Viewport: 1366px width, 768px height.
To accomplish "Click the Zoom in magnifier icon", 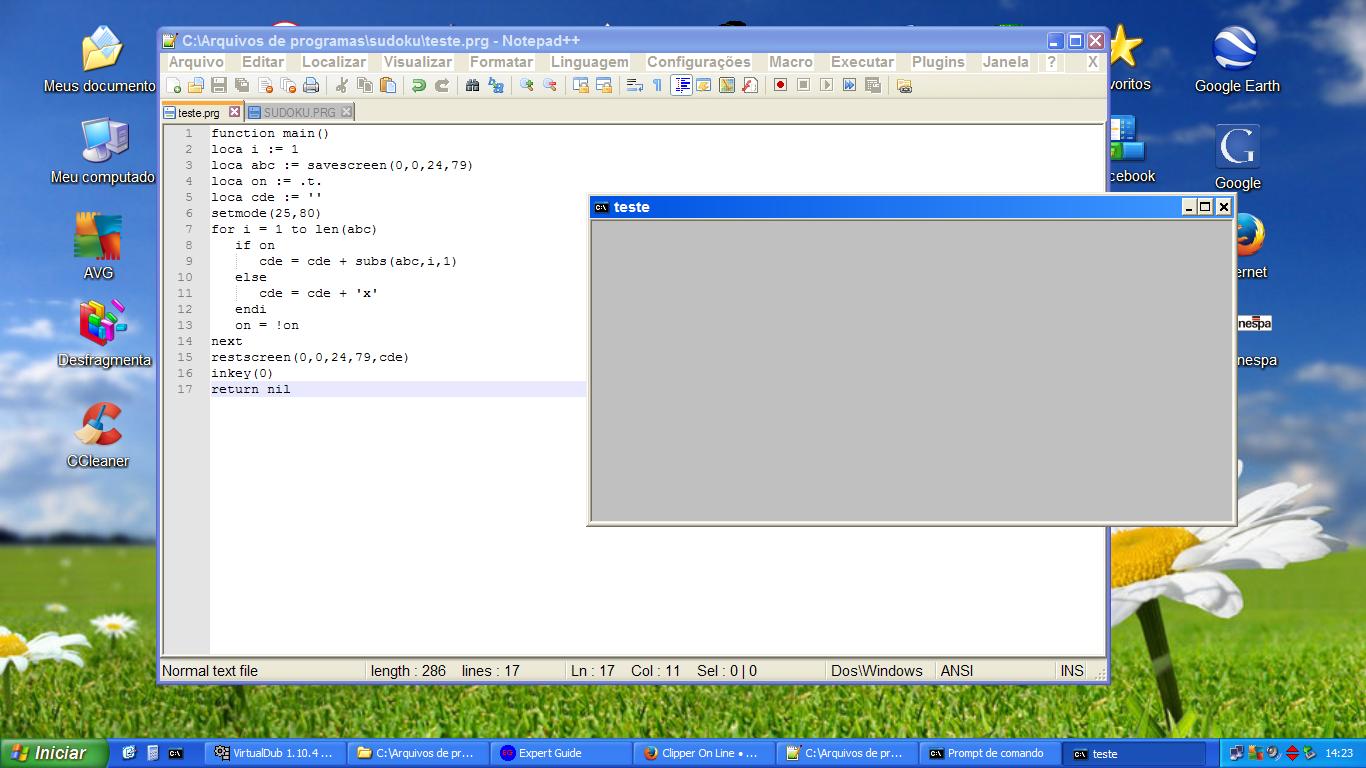I will tap(526, 86).
